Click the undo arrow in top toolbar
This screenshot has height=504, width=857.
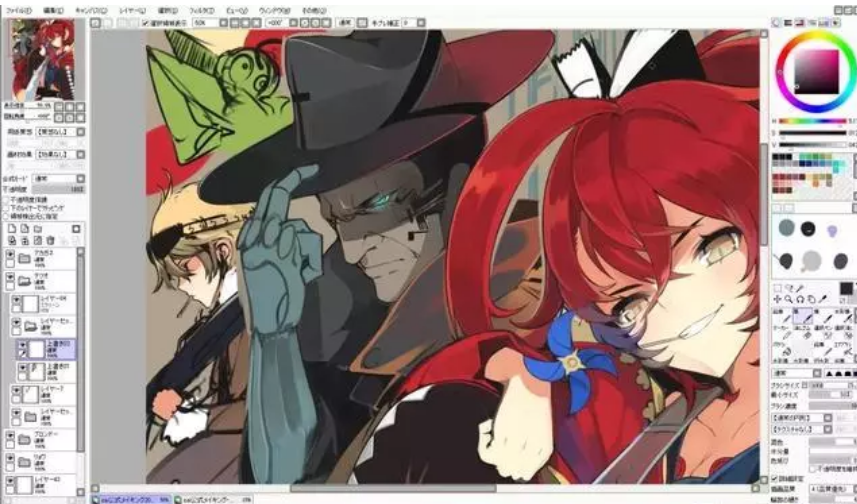click(x=96, y=23)
